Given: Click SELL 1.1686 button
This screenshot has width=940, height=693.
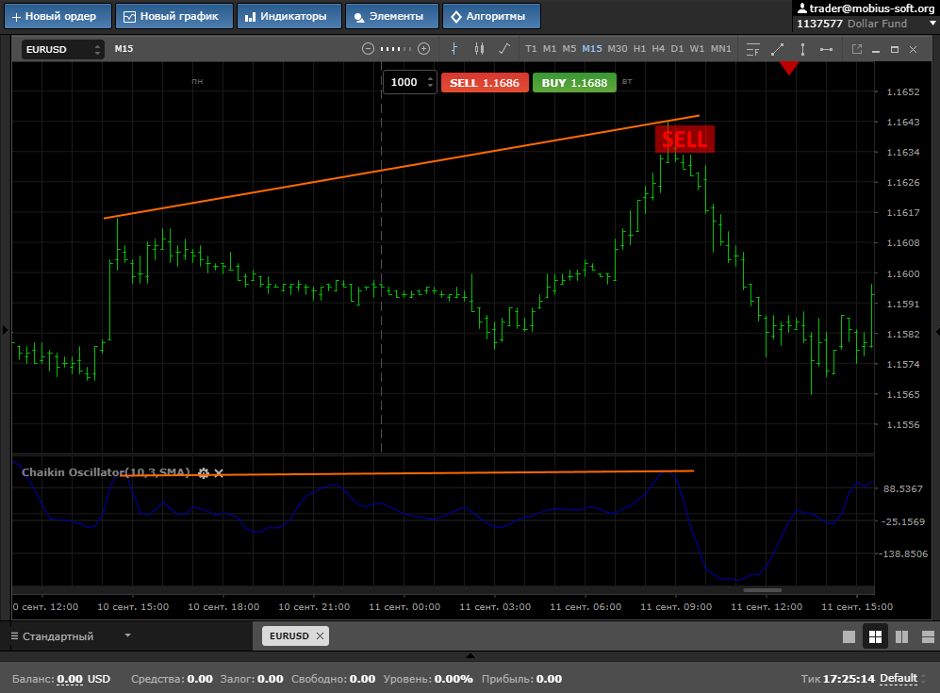Looking at the screenshot, I should [x=485, y=83].
